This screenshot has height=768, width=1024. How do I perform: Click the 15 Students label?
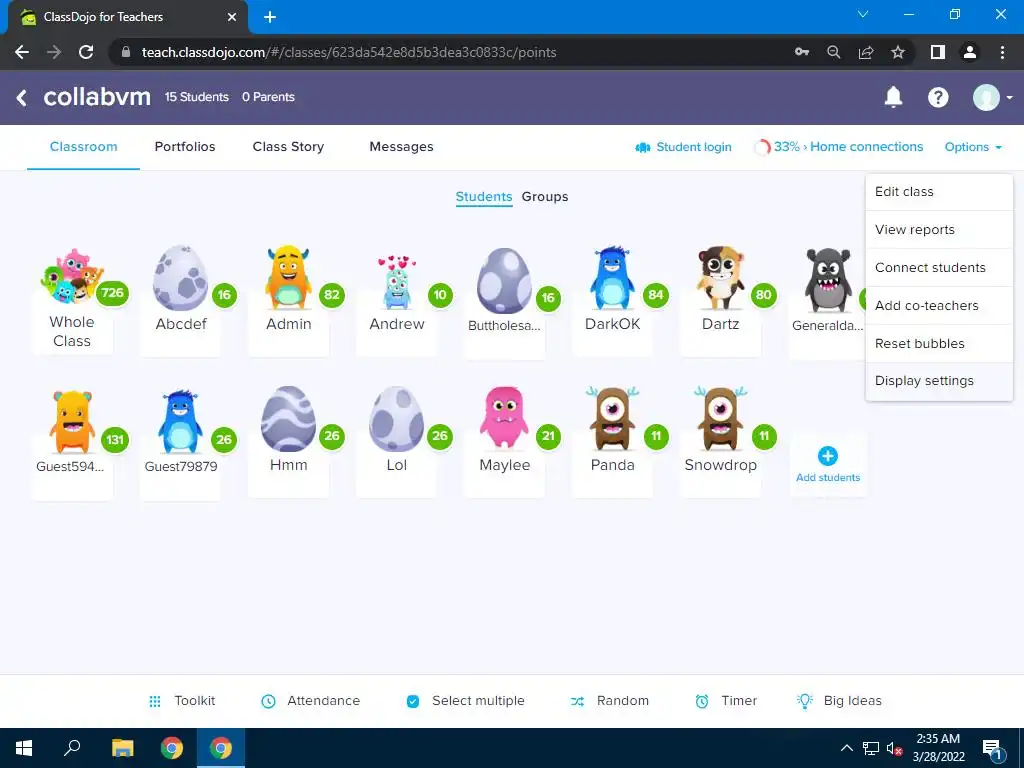coord(197,97)
